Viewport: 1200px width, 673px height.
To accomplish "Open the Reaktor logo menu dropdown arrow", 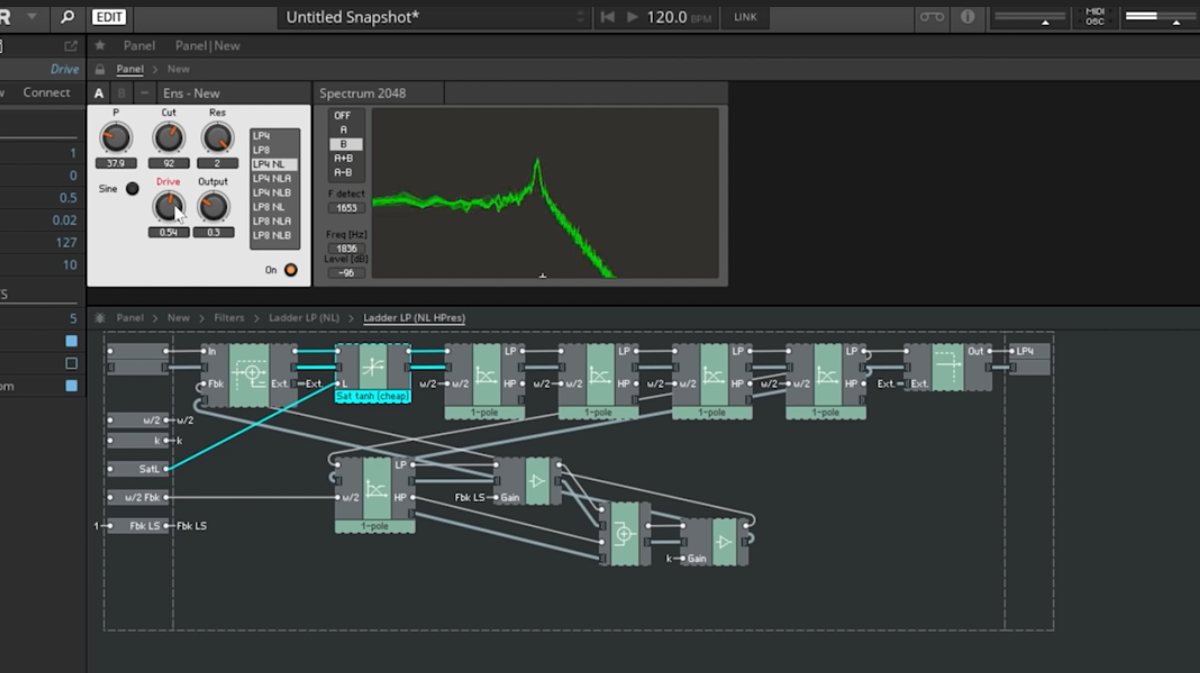I will (32, 17).
